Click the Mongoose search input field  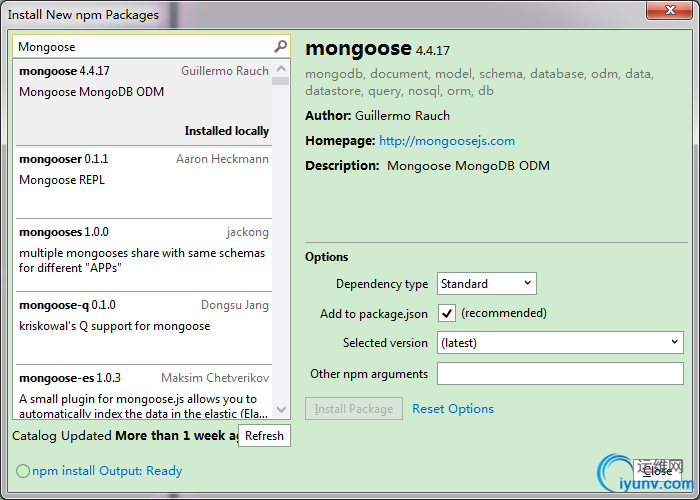151,46
